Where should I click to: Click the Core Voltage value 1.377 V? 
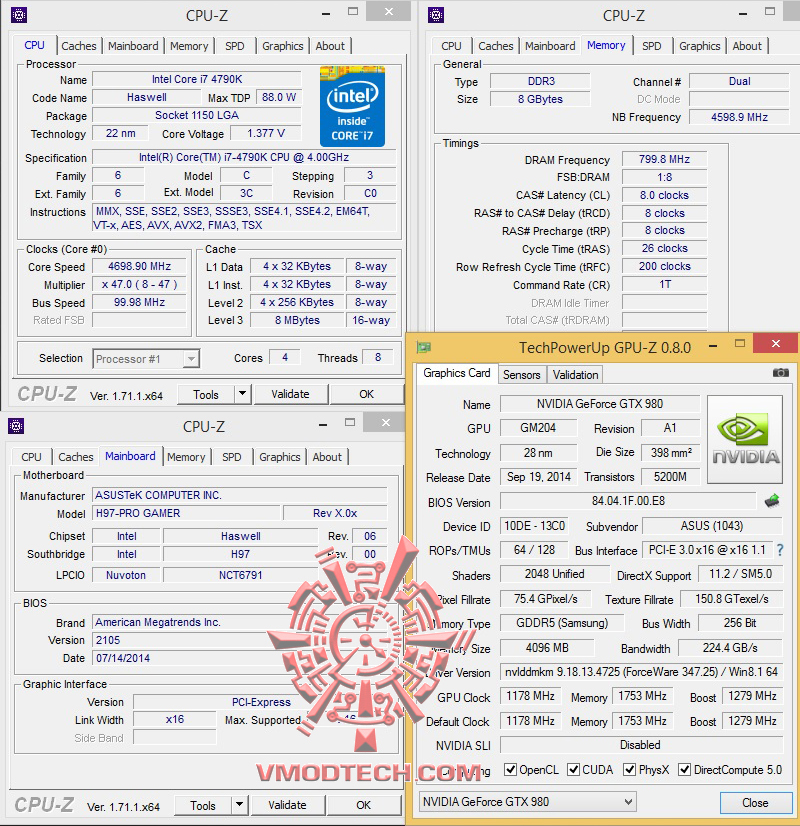(x=266, y=133)
